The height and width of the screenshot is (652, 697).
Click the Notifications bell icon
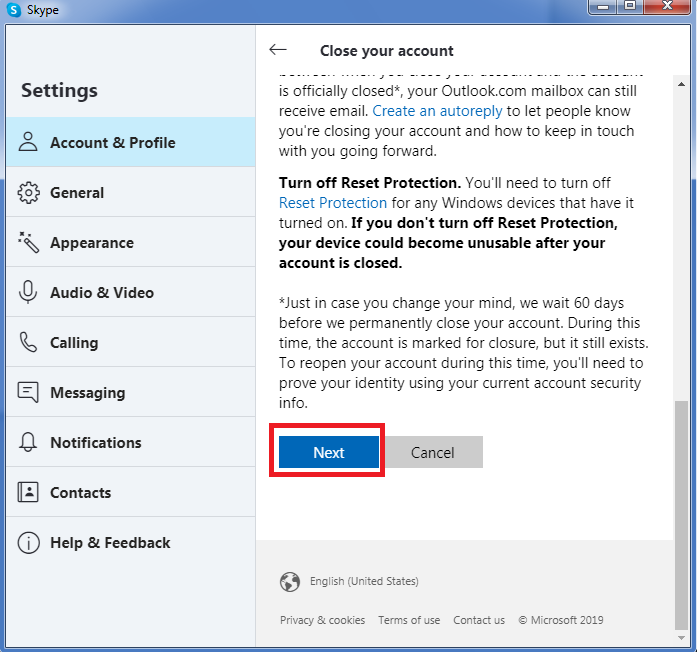pyautogui.click(x=28, y=442)
